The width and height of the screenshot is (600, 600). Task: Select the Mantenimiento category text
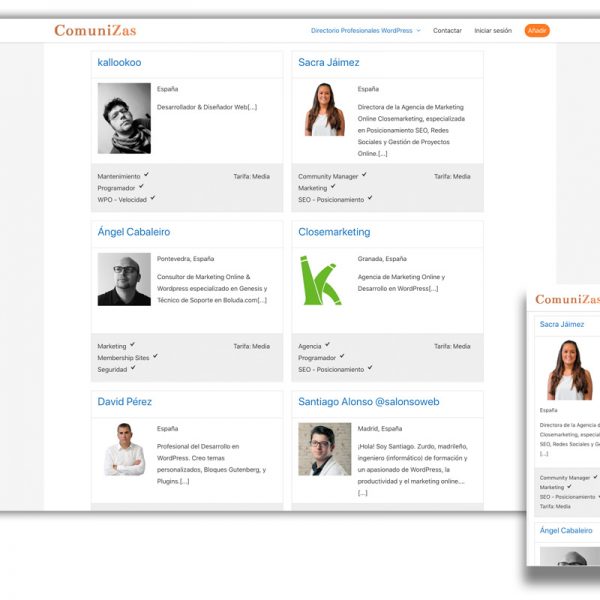pyautogui.click(x=119, y=176)
